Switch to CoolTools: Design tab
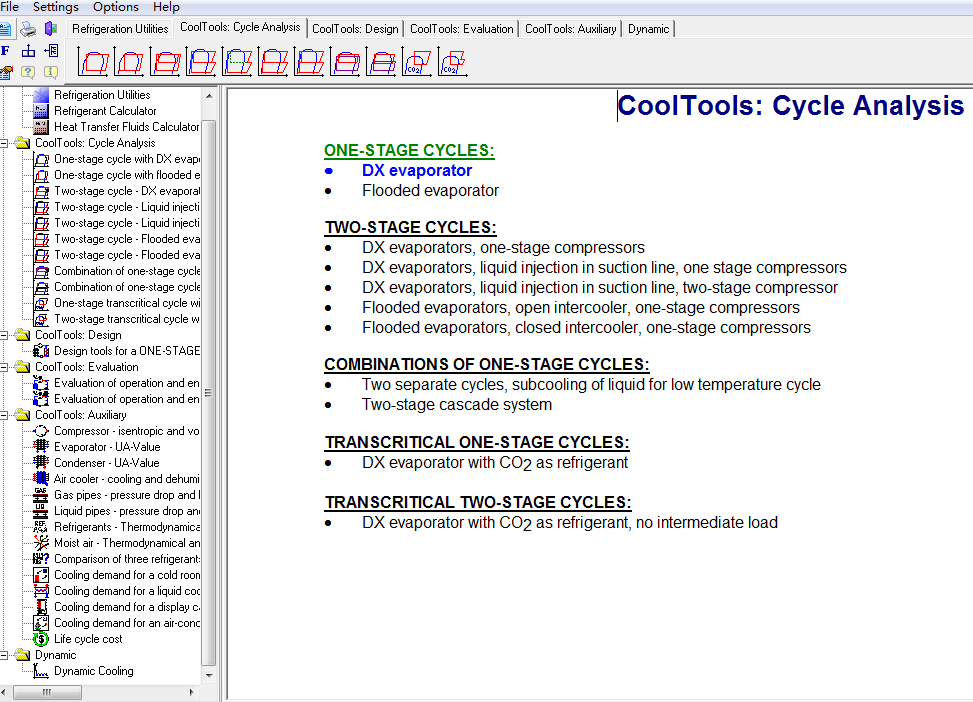 tap(355, 29)
